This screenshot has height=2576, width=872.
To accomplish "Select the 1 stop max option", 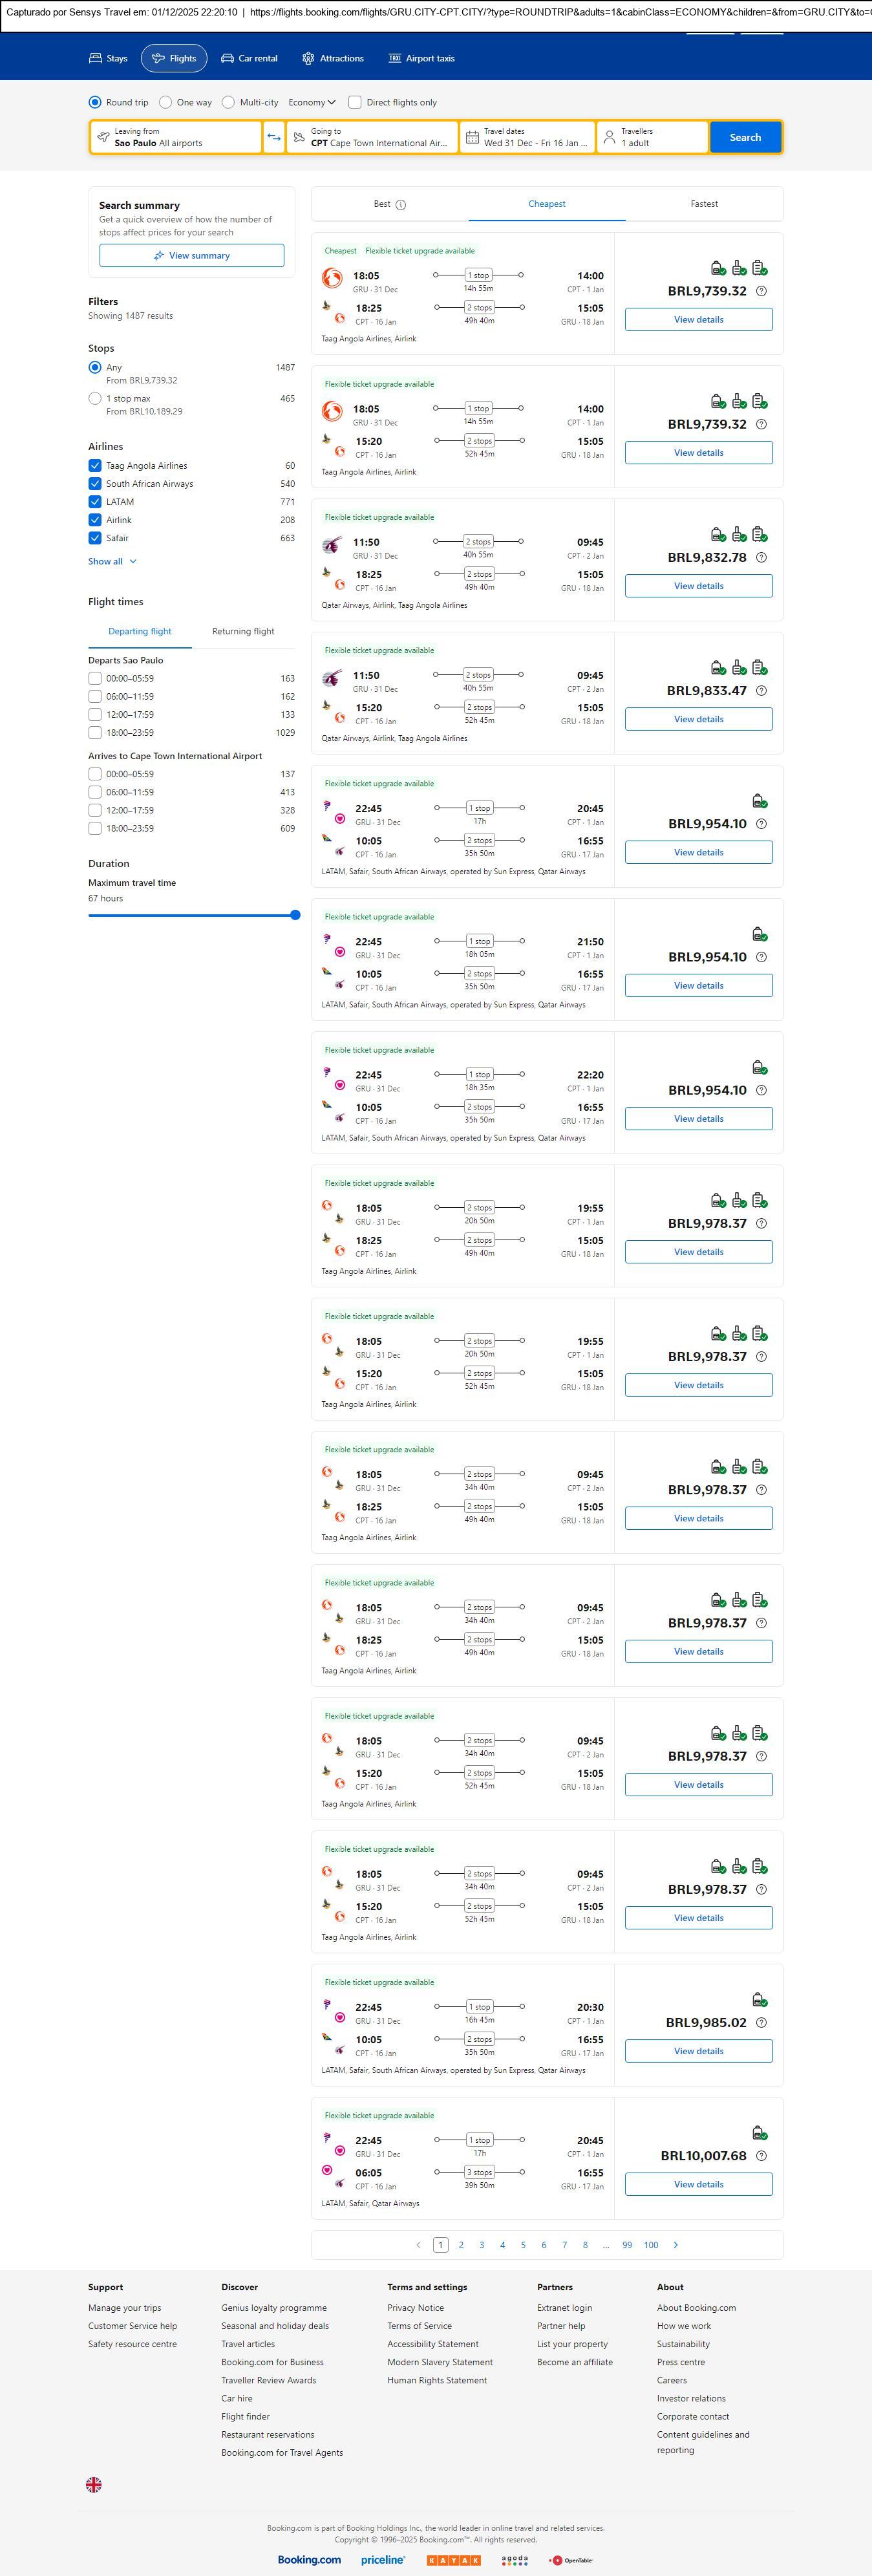I will [x=95, y=398].
